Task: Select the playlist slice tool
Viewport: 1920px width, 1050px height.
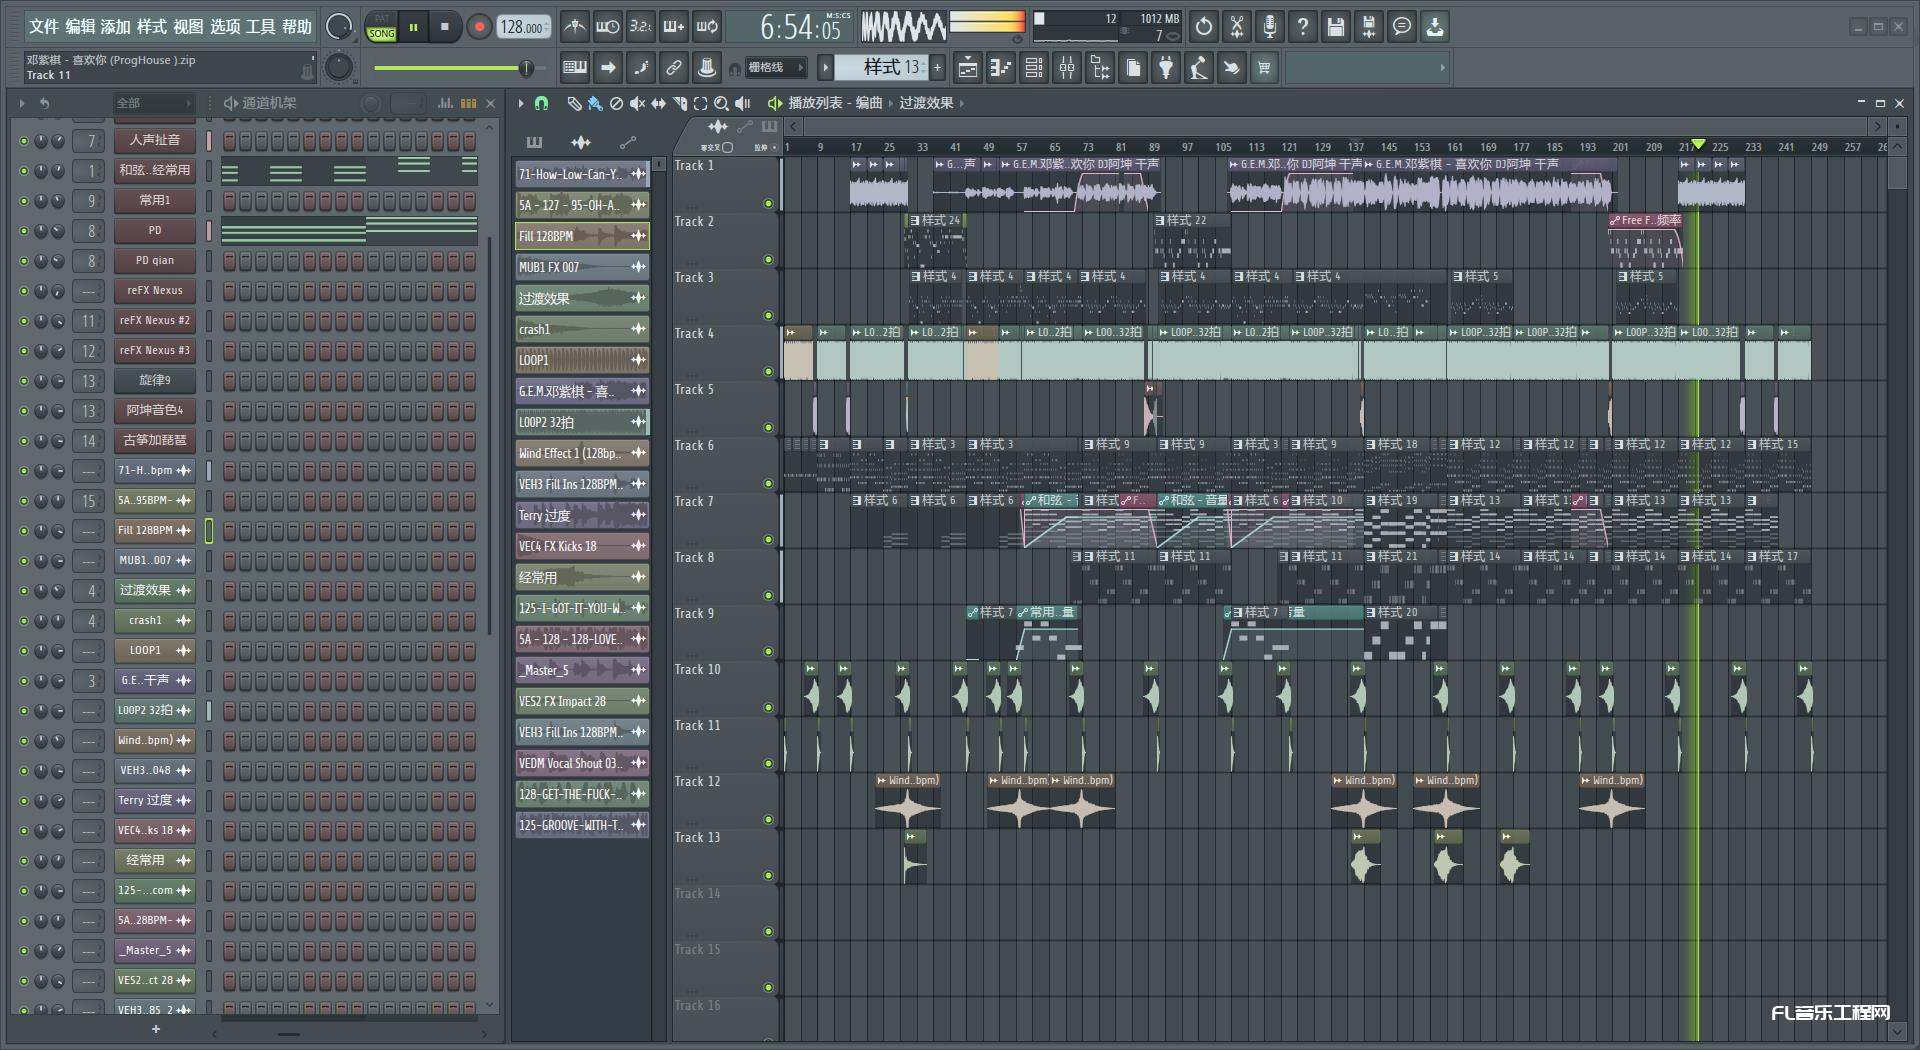Action: coord(680,103)
